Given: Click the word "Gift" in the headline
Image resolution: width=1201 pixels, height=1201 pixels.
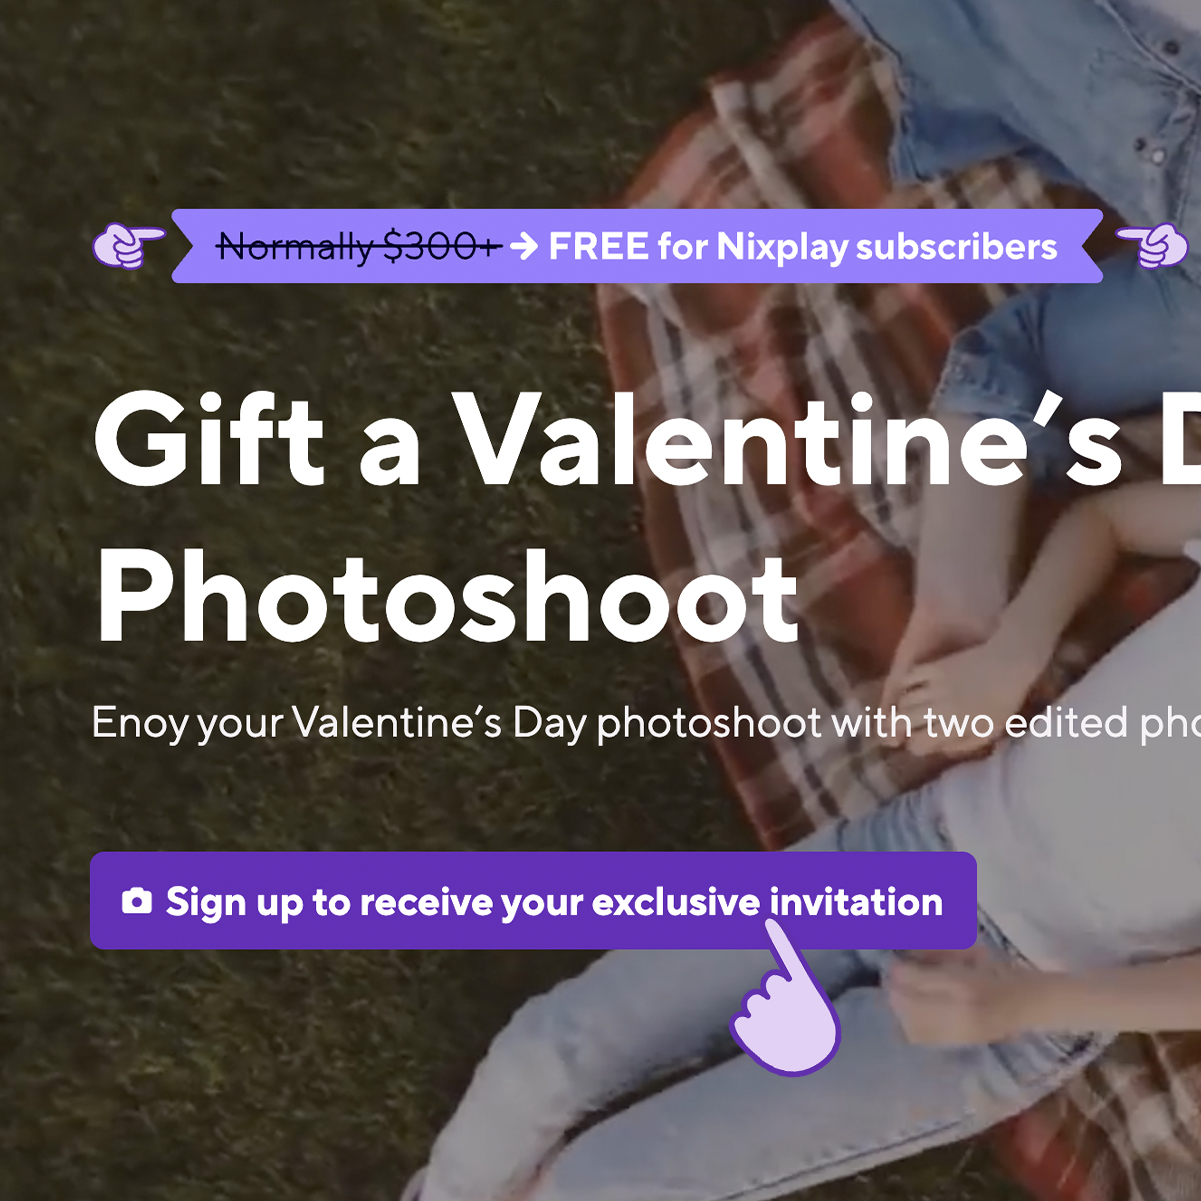Looking at the screenshot, I should [x=210, y=440].
